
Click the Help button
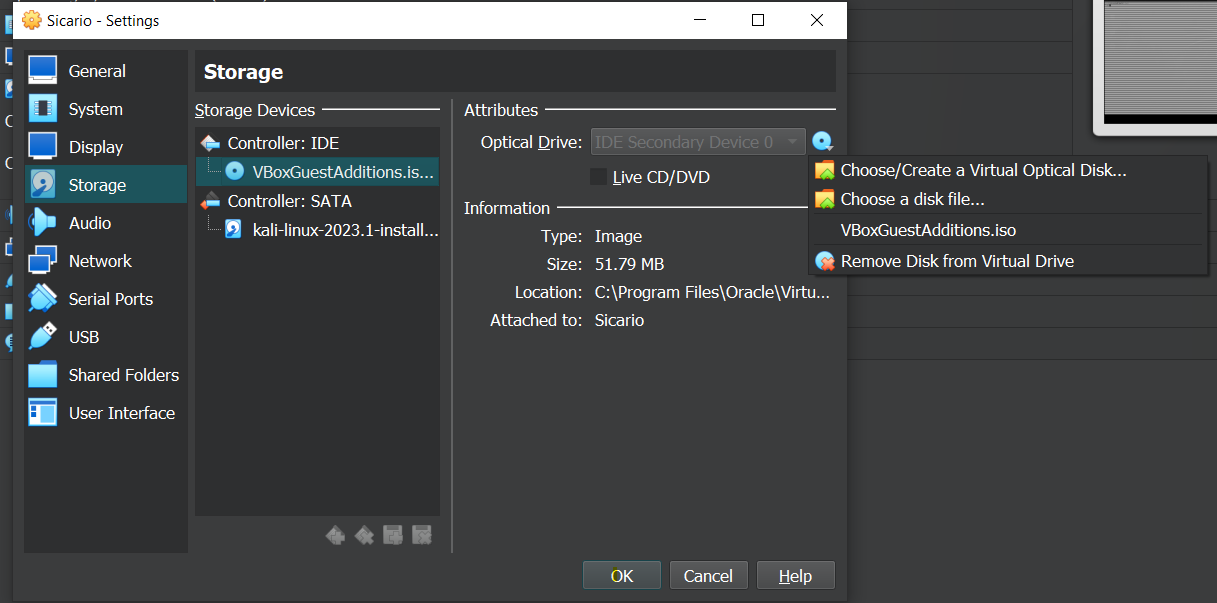tap(795, 576)
